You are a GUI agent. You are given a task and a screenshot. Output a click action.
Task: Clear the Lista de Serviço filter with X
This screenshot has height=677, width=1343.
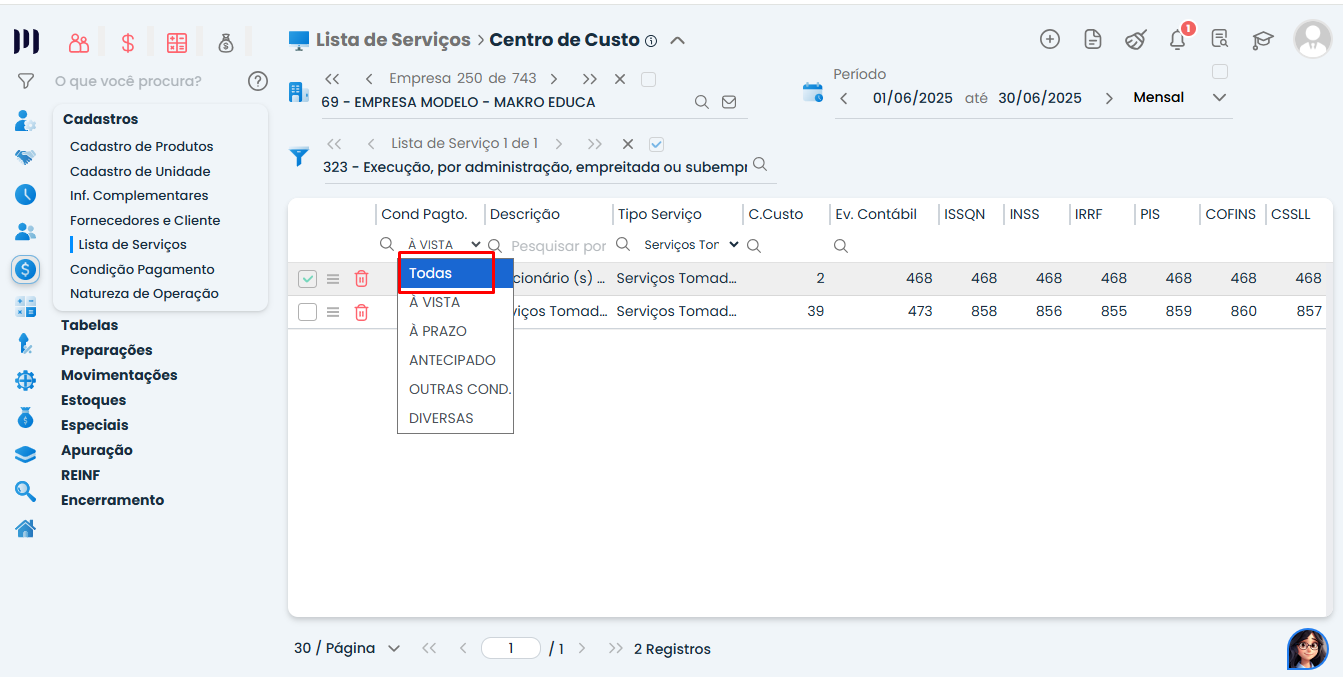[x=628, y=144]
